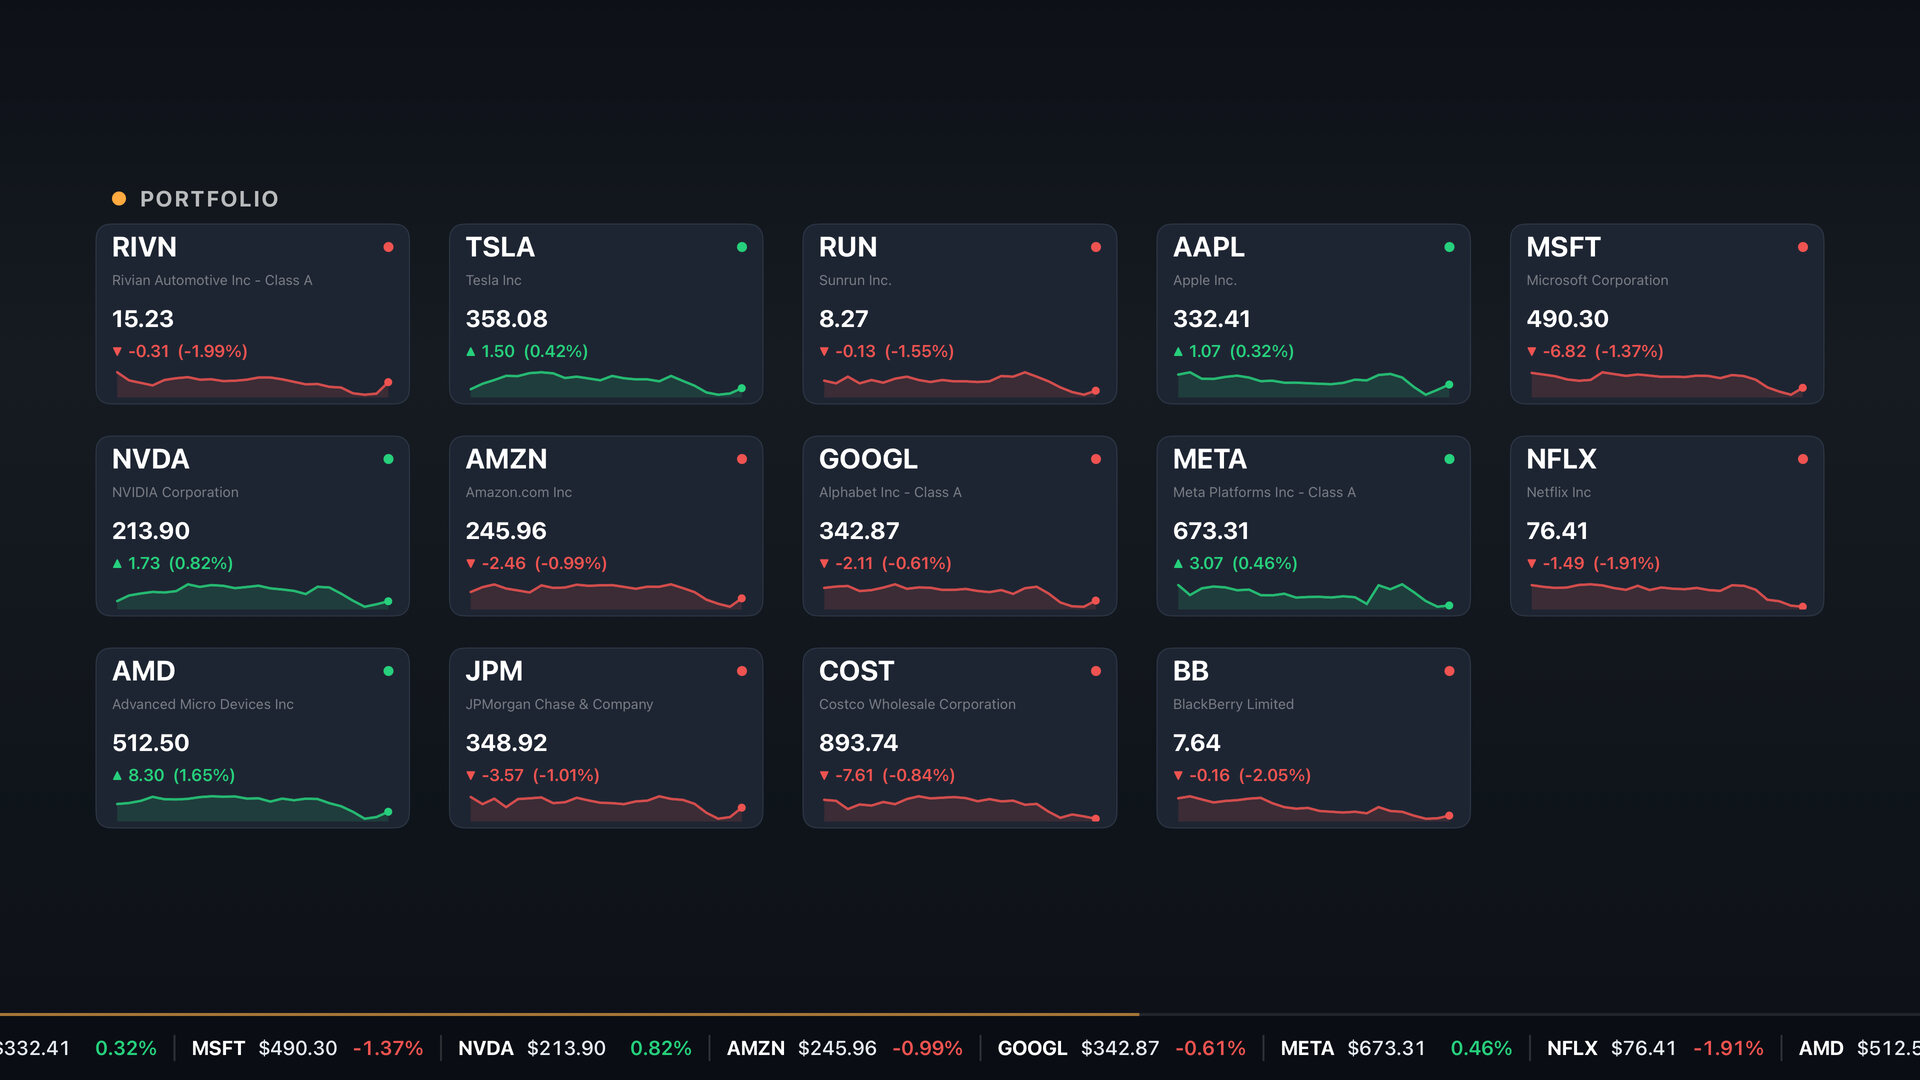Click the NVIDIA Corporation company name
1920x1080 pixels.
tap(175, 492)
